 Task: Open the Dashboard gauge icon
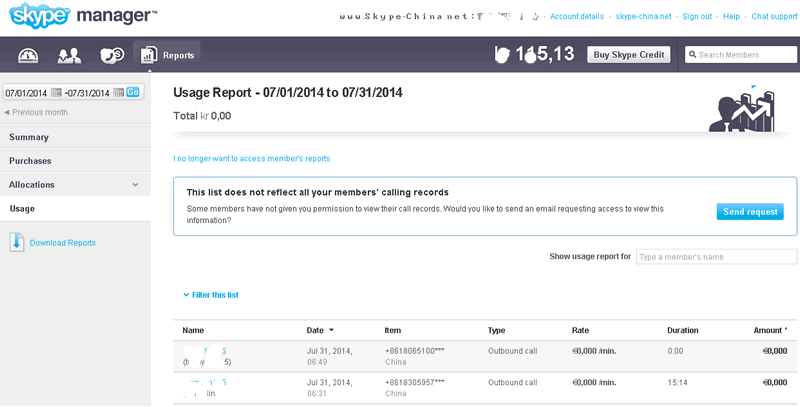tap(28, 55)
